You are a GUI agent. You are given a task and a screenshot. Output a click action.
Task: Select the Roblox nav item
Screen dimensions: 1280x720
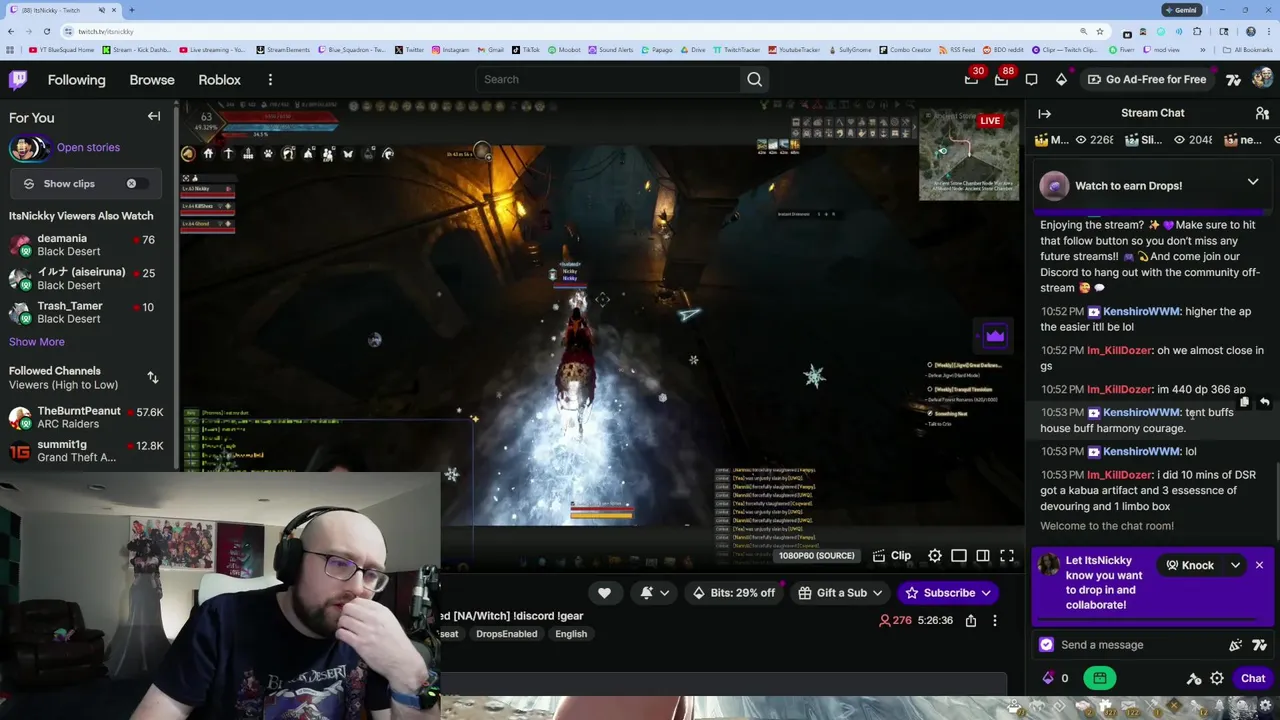tap(219, 80)
